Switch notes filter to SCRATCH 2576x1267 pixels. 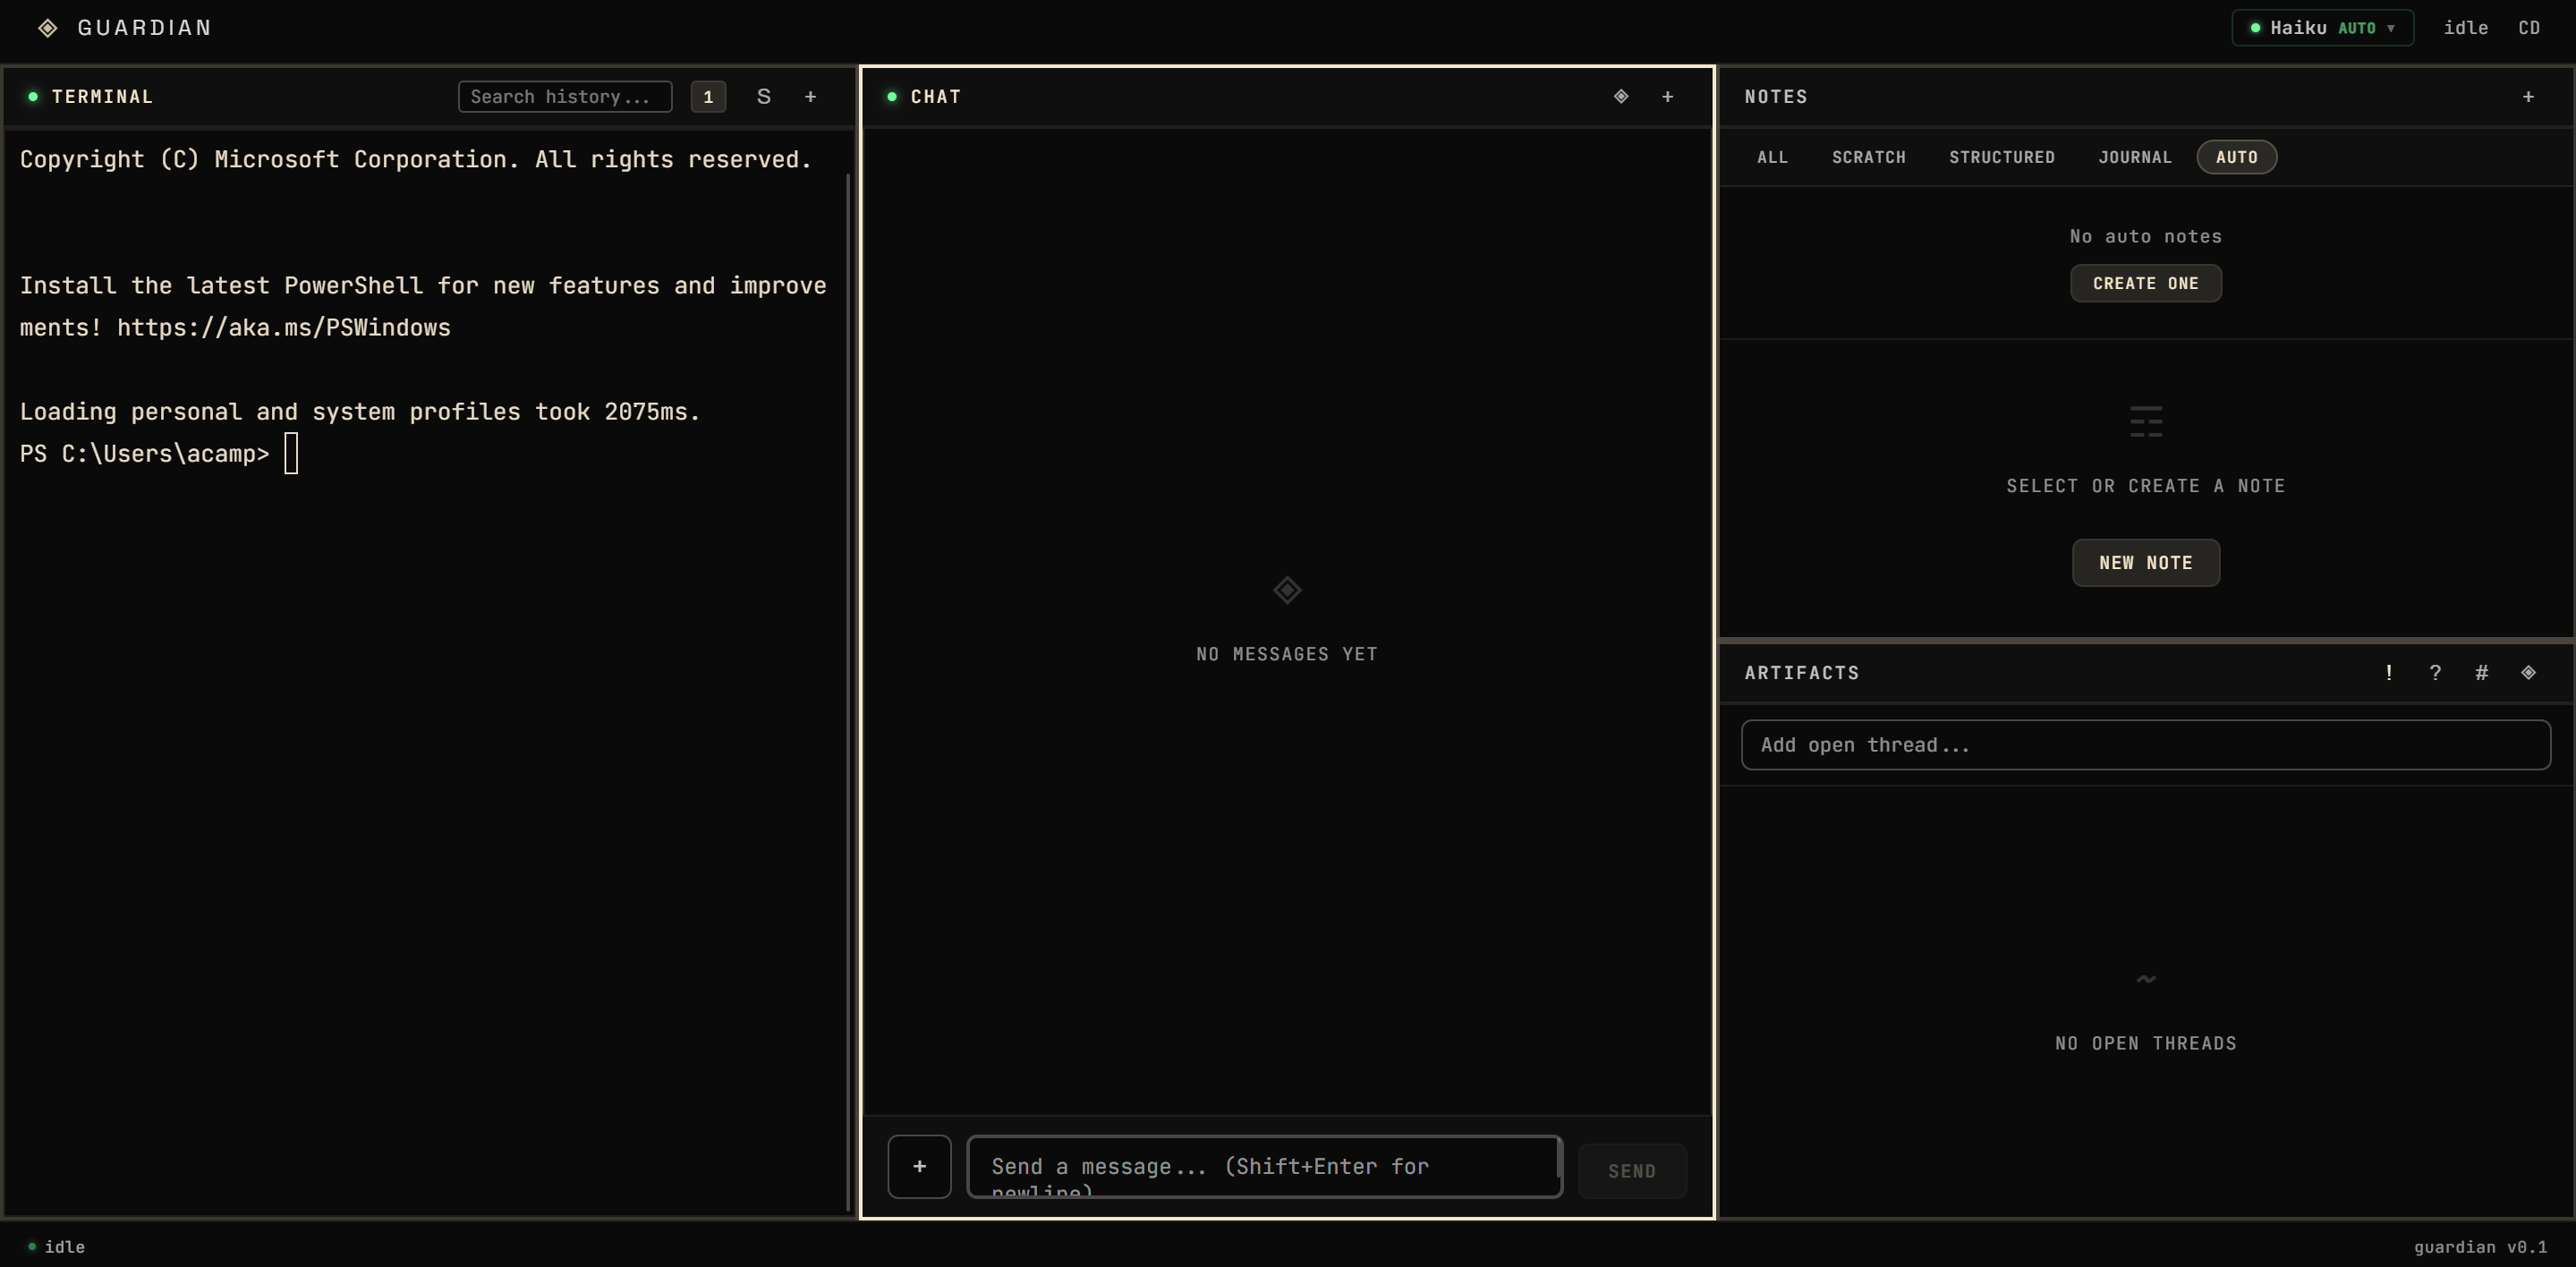[x=1869, y=157]
